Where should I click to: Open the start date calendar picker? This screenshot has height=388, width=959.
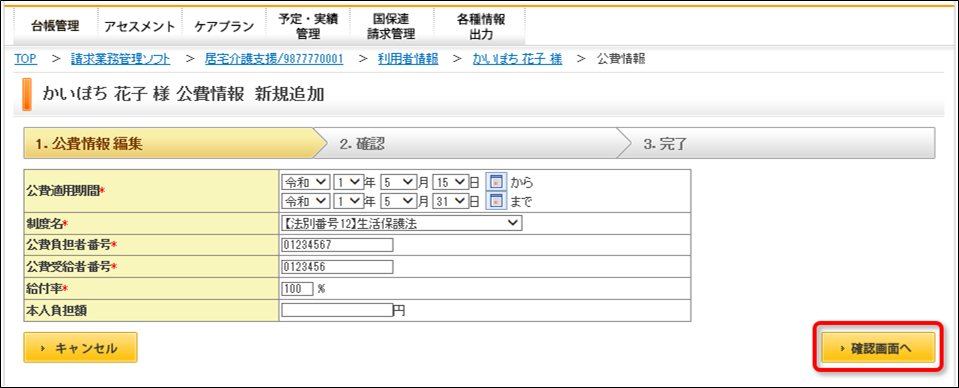pos(497,182)
